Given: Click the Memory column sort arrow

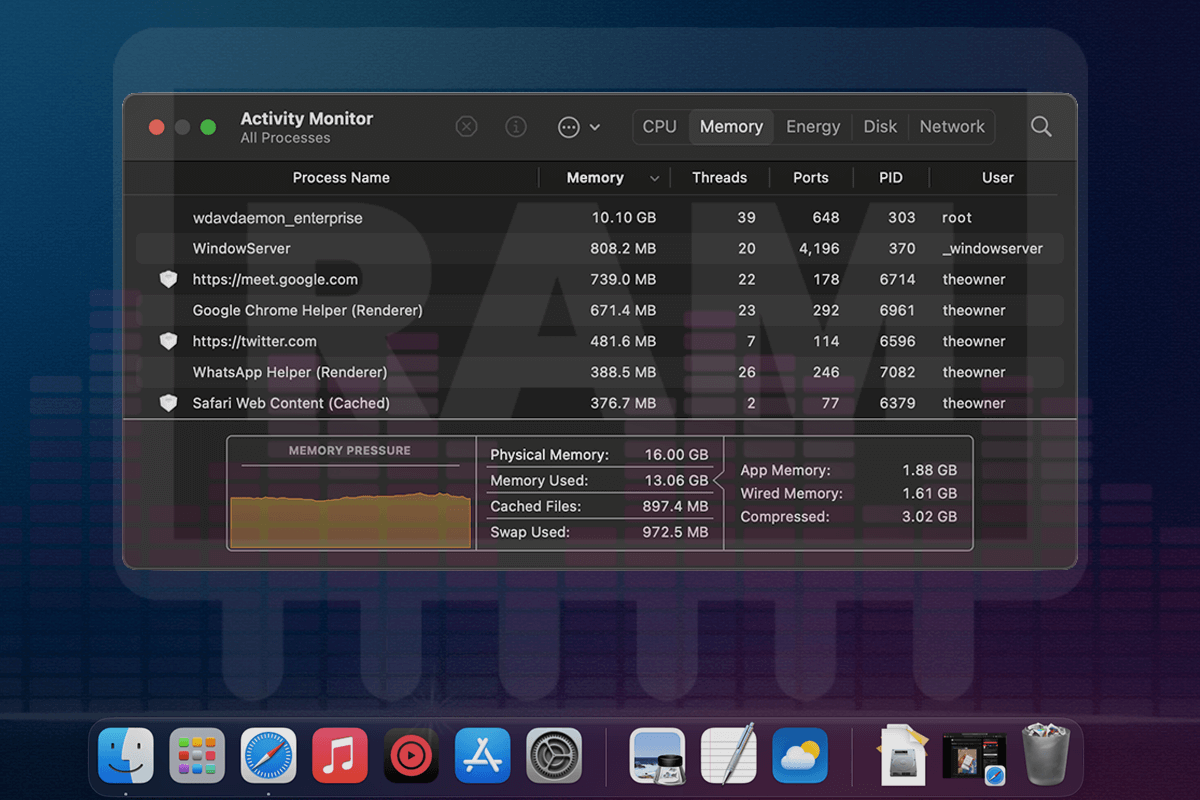Looking at the screenshot, I should (x=654, y=177).
